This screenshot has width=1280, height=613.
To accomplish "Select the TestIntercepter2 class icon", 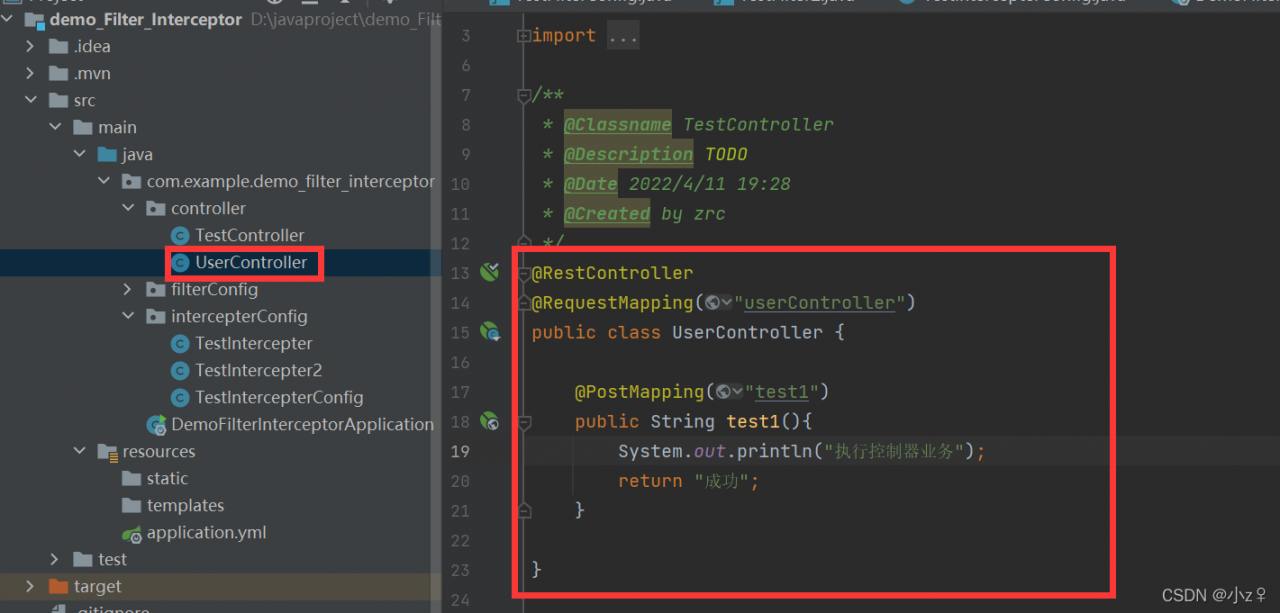I will tap(180, 371).
